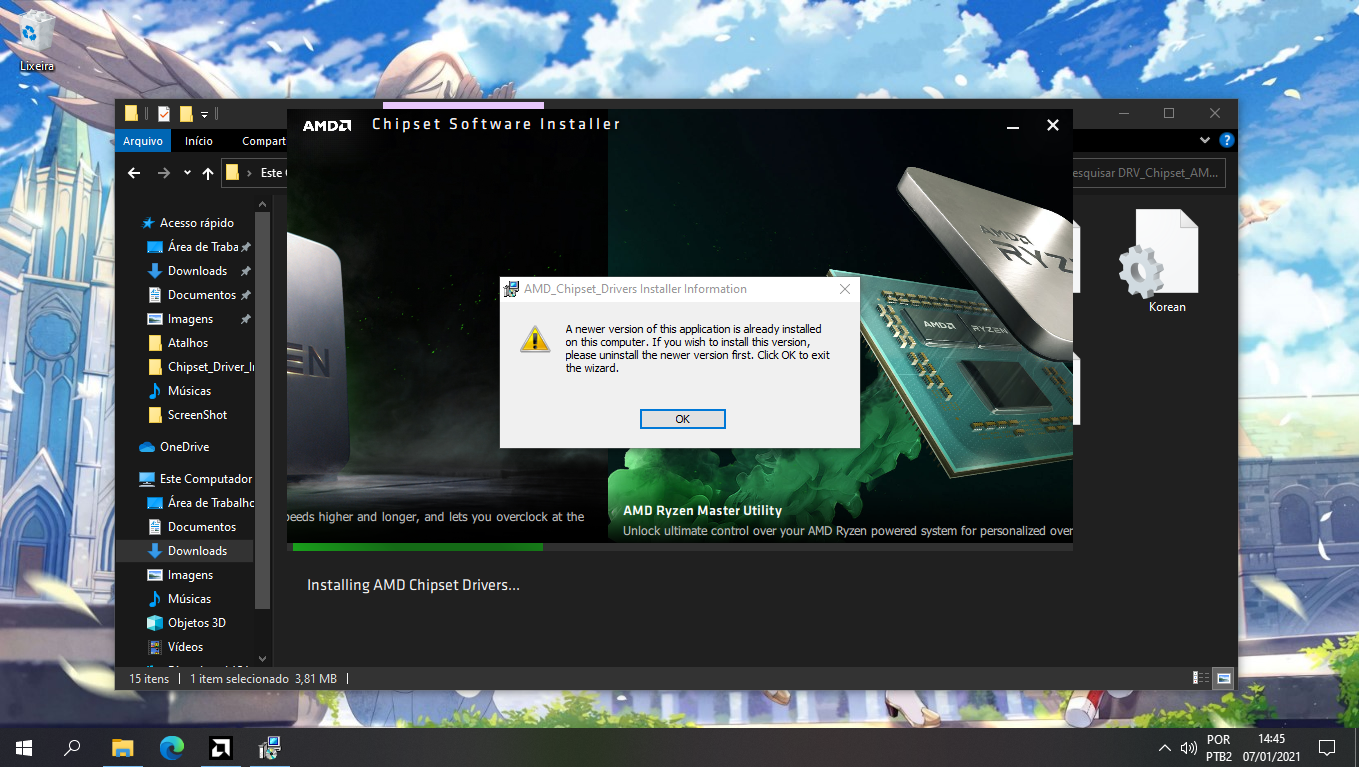The height and width of the screenshot is (767, 1359).
Task: Expand the Explorer ribbon with the chevron
Action: (x=1204, y=141)
